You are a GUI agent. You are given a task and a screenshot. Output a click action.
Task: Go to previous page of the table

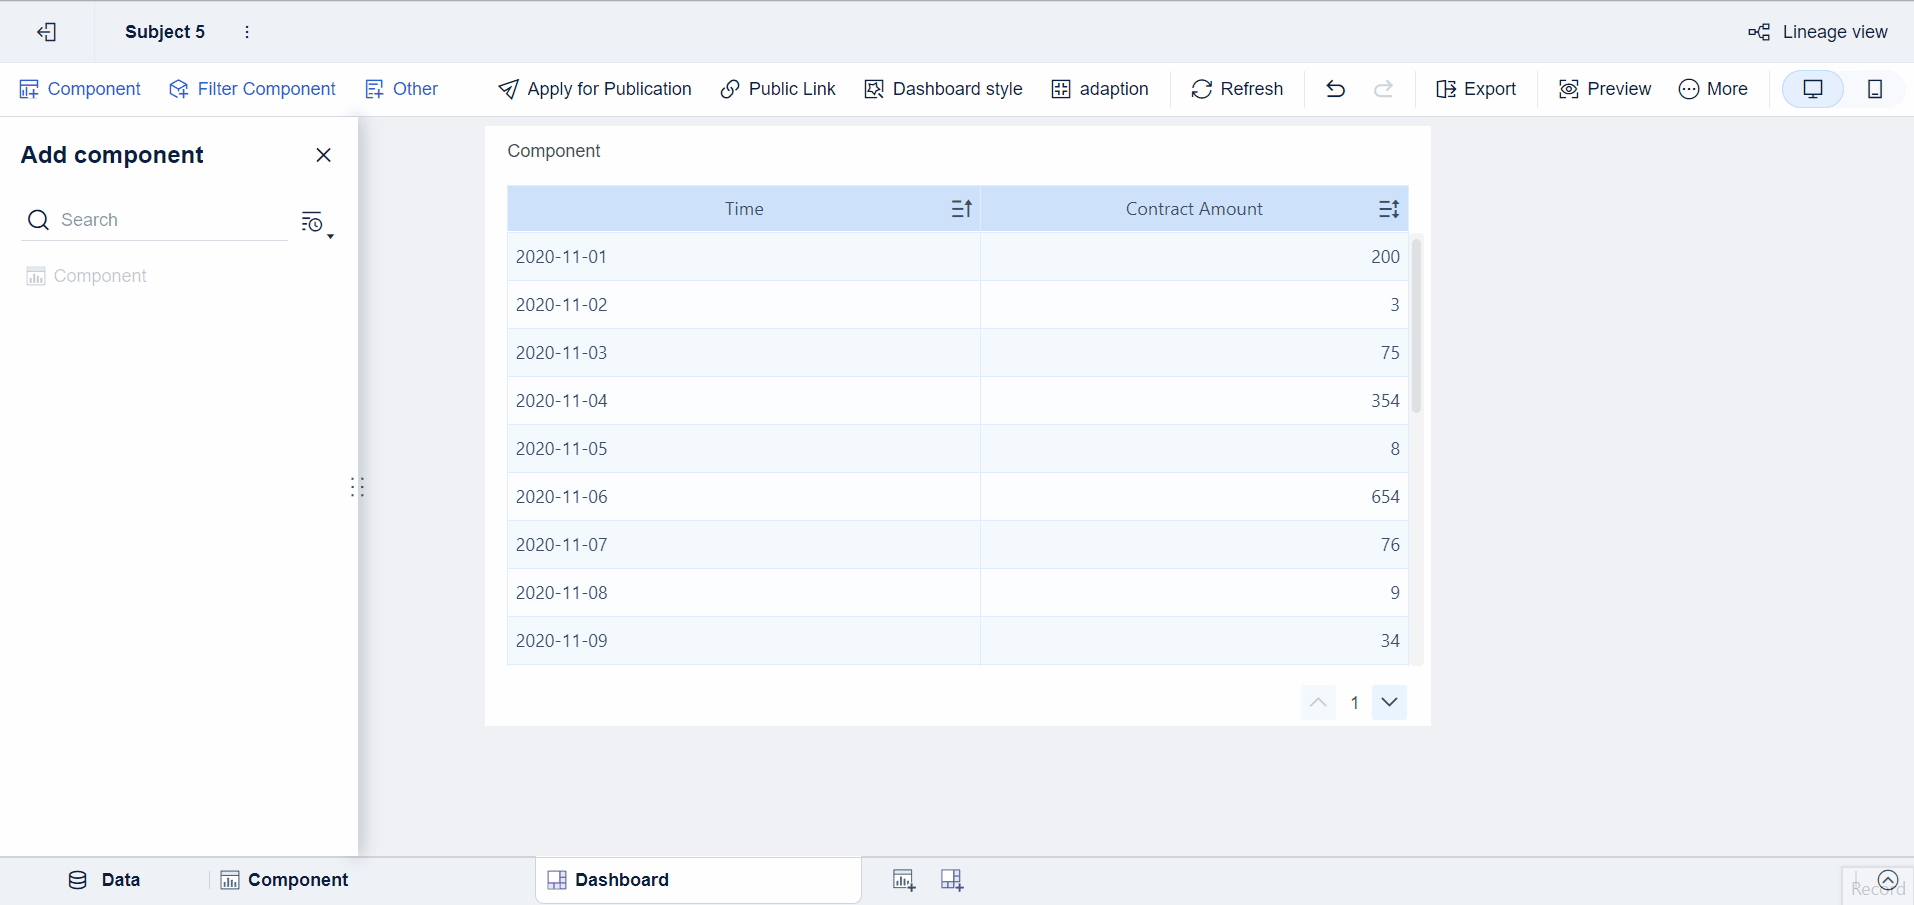(1318, 702)
